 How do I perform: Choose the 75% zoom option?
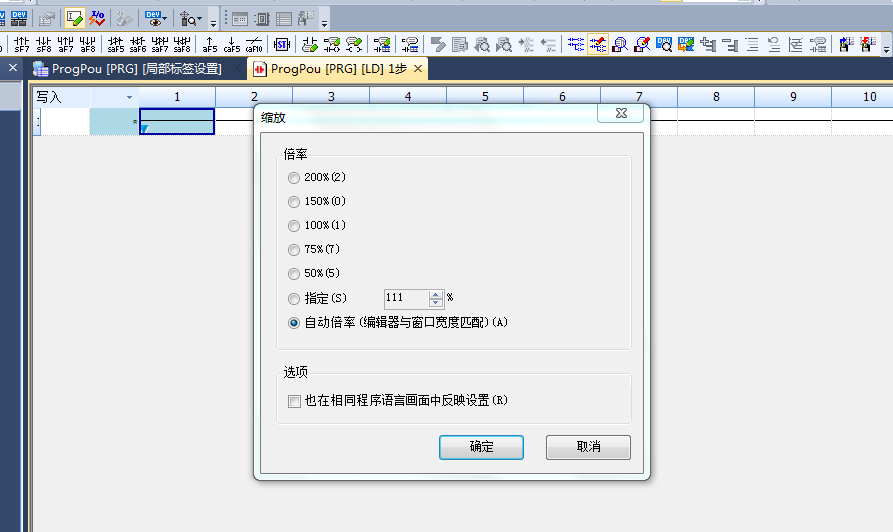[293, 250]
